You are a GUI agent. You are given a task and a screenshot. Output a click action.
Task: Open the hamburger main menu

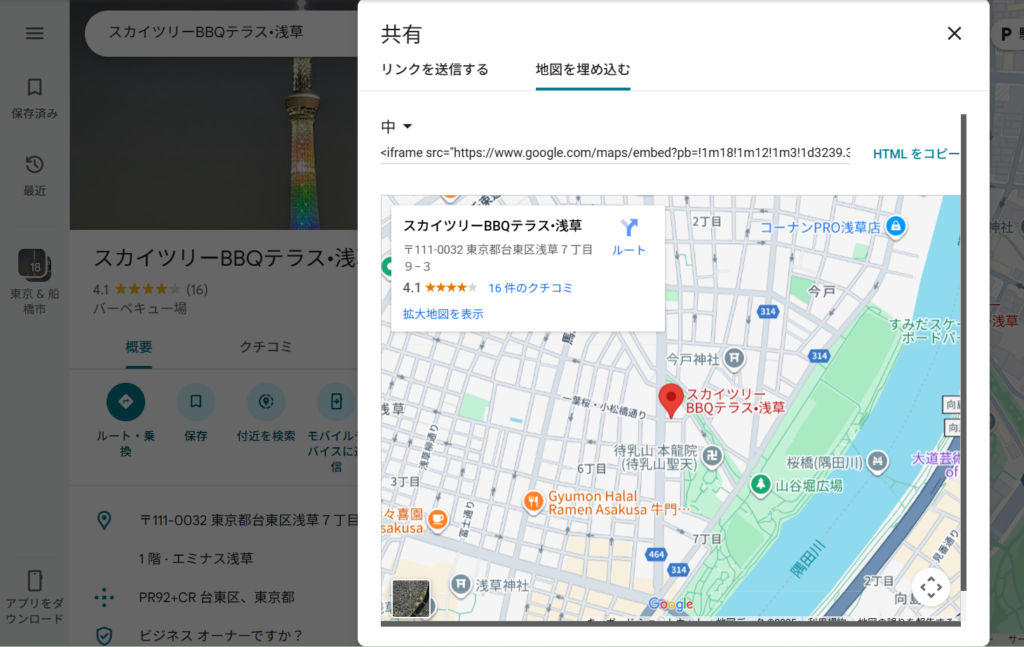(35, 33)
